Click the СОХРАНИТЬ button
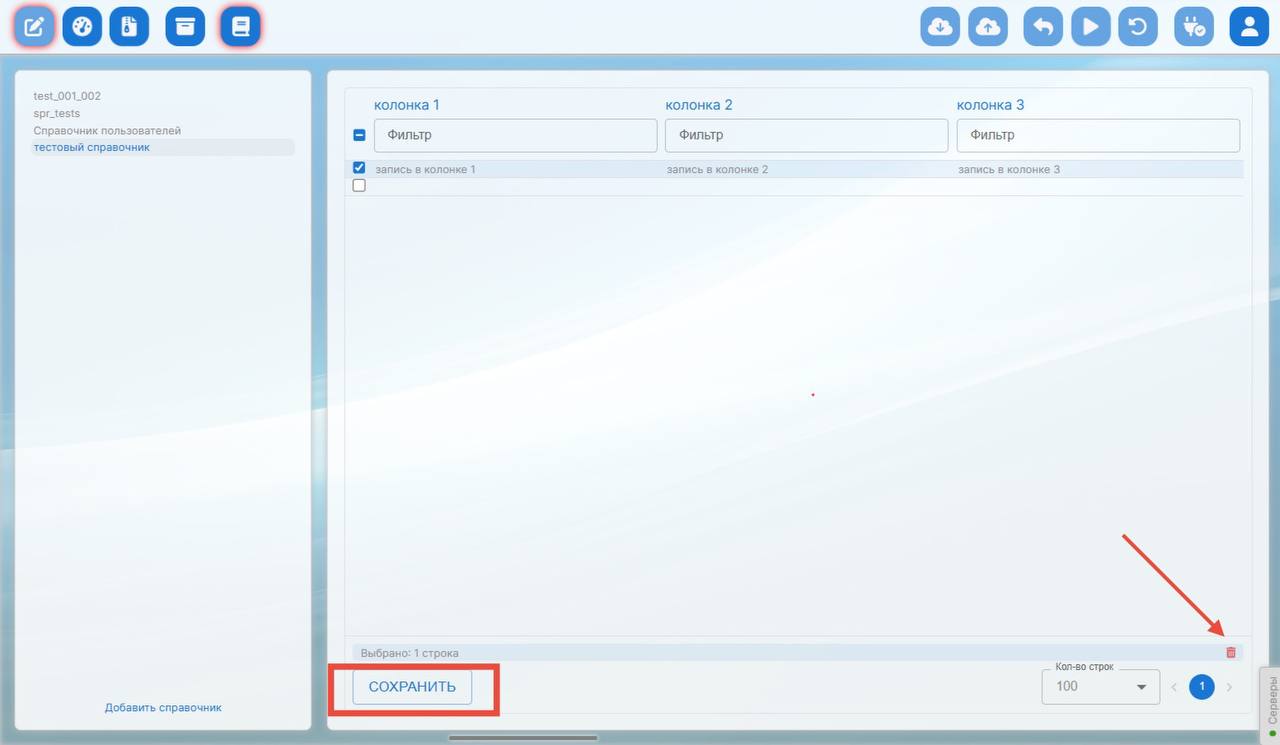 (412, 687)
